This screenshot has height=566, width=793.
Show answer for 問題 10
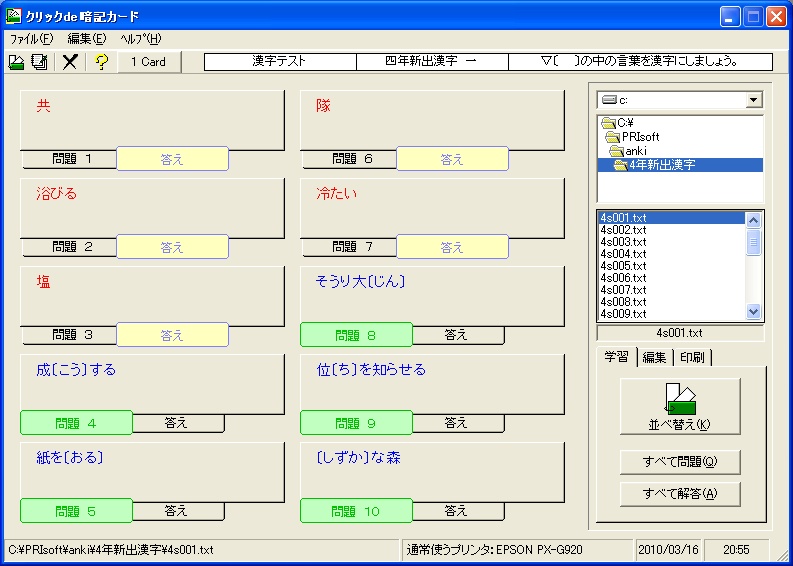458,510
